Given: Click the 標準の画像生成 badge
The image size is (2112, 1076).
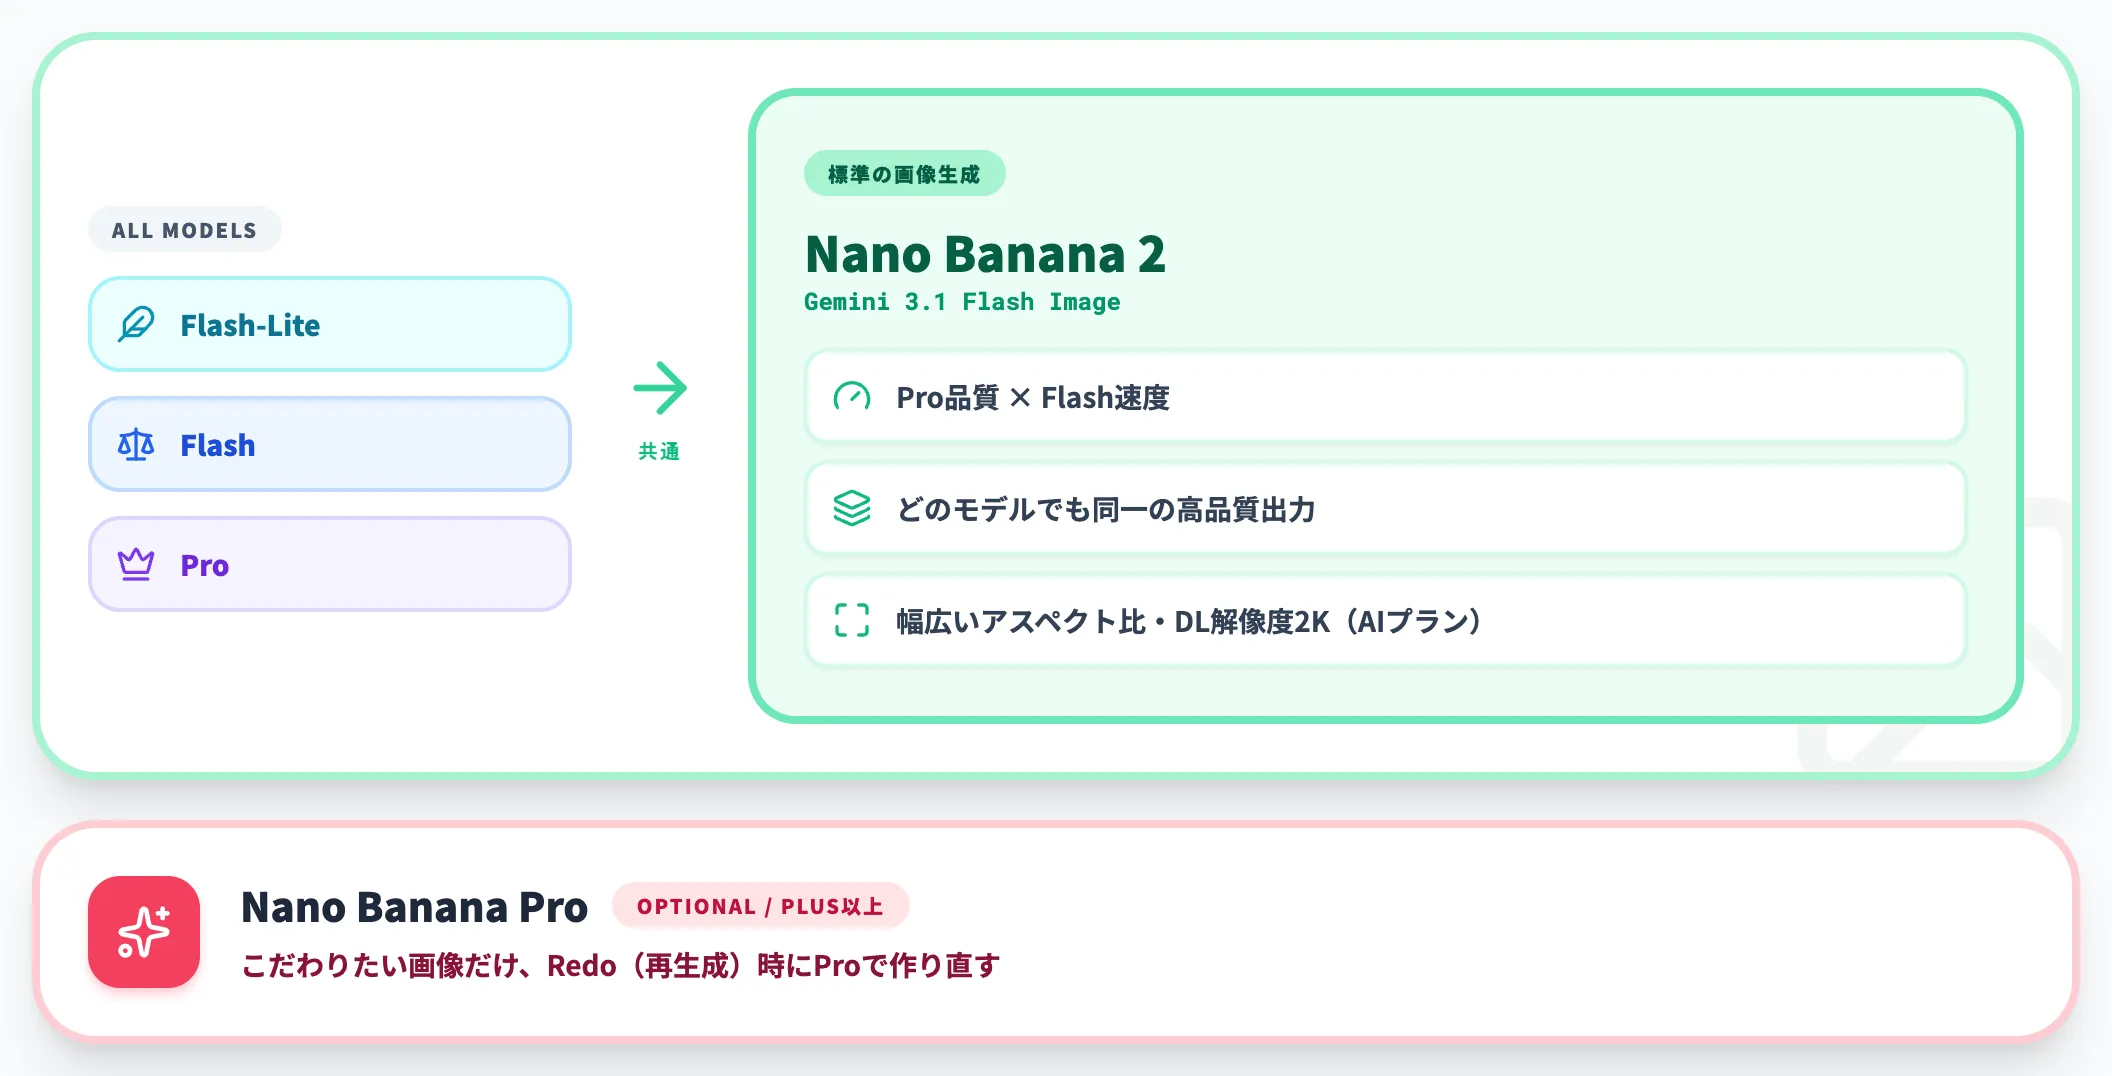Looking at the screenshot, I should [x=904, y=174].
